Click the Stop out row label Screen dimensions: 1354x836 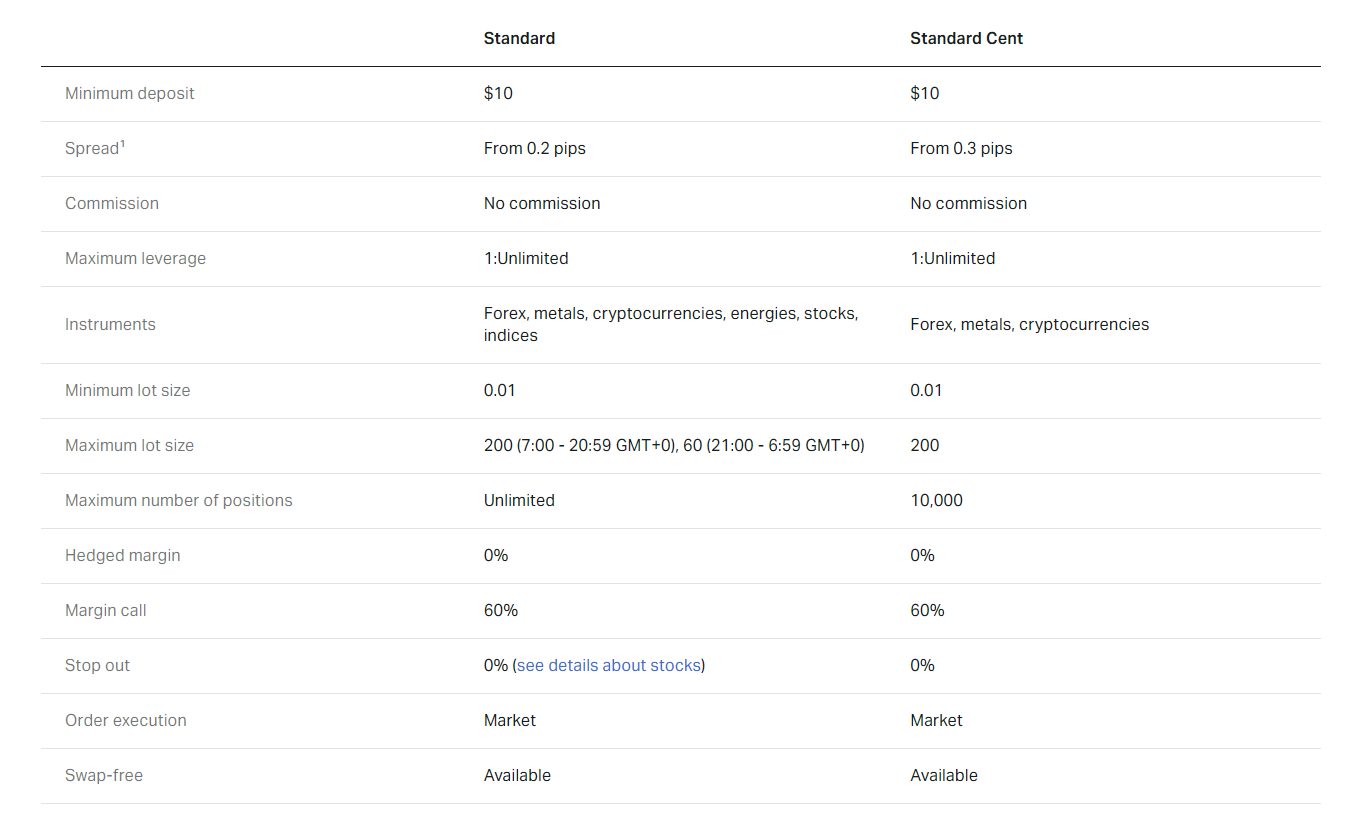click(x=97, y=665)
